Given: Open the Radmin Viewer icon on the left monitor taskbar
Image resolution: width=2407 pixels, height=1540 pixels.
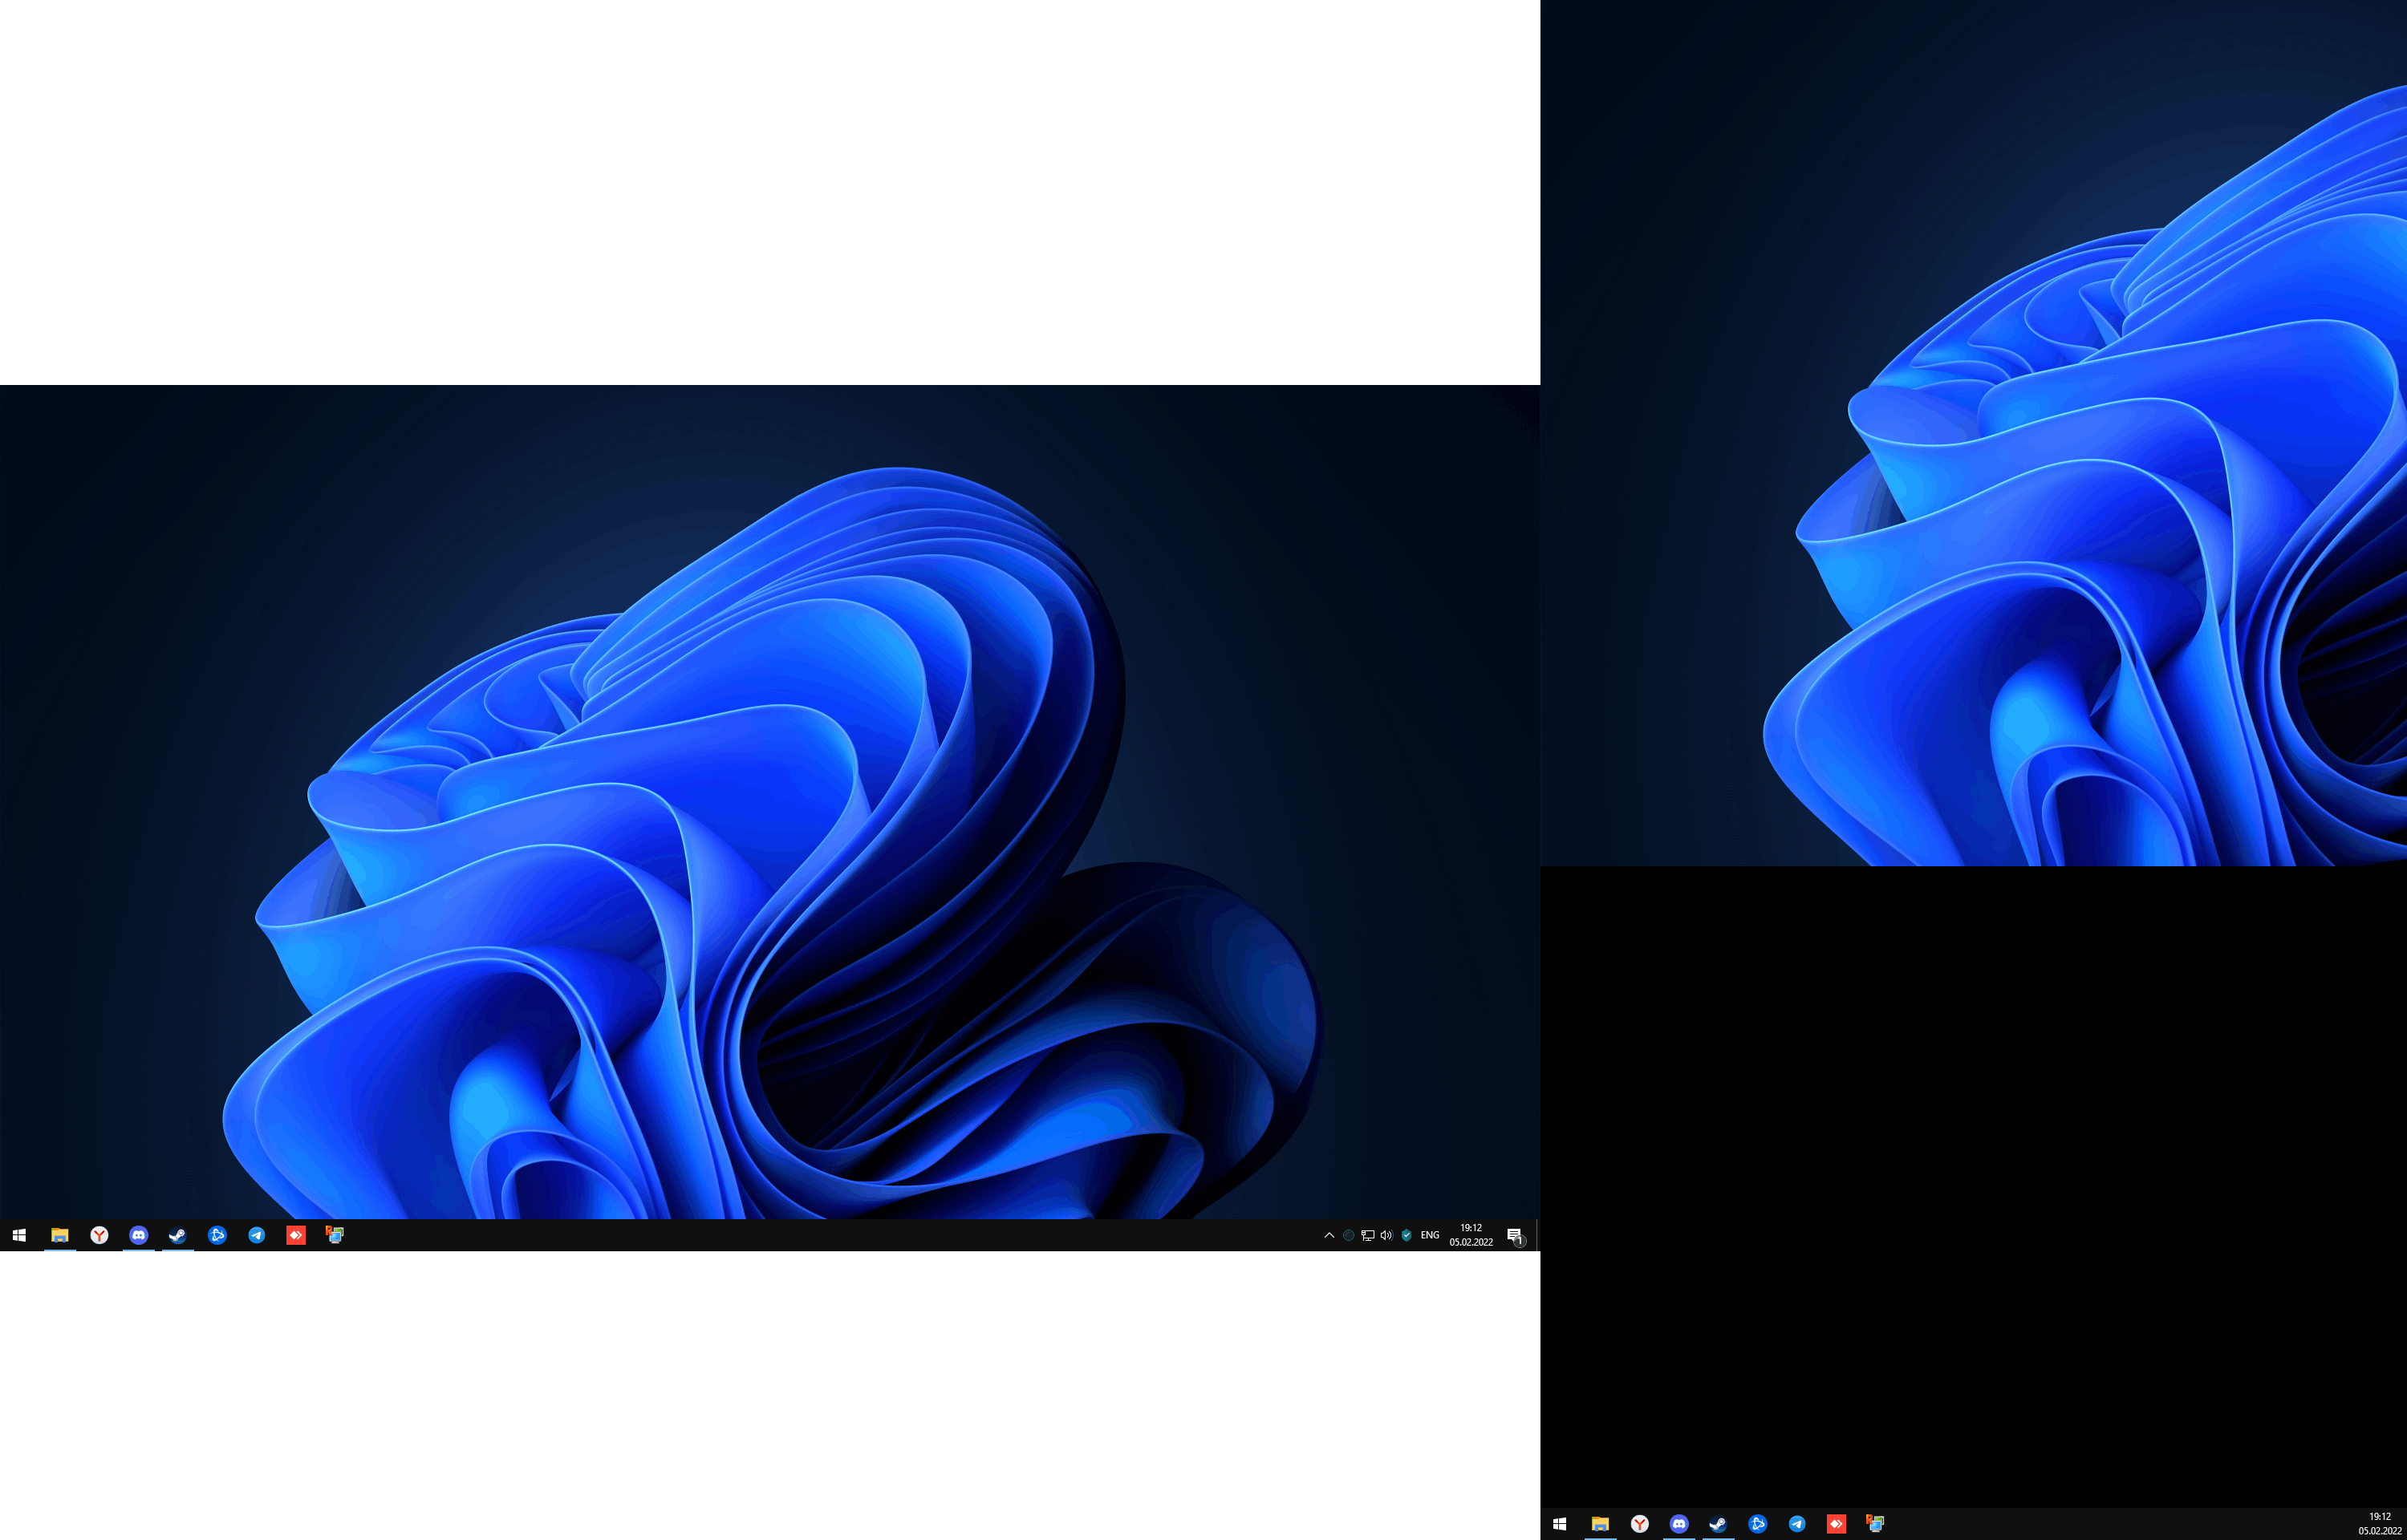Looking at the screenshot, I should coord(335,1236).
